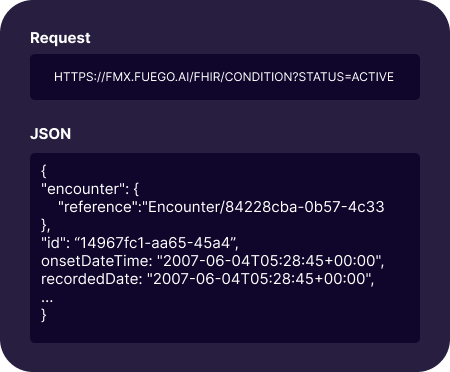Viewport: 450px width, 372px height.
Task: Click the request URL field
Action: click(225, 77)
